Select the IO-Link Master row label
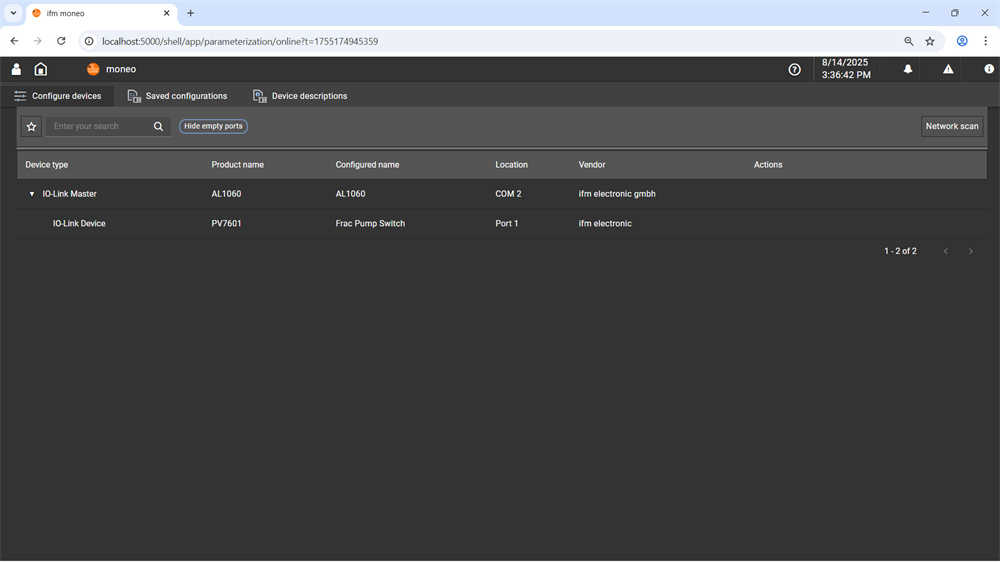The width and height of the screenshot is (1000, 562). (70, 194)
